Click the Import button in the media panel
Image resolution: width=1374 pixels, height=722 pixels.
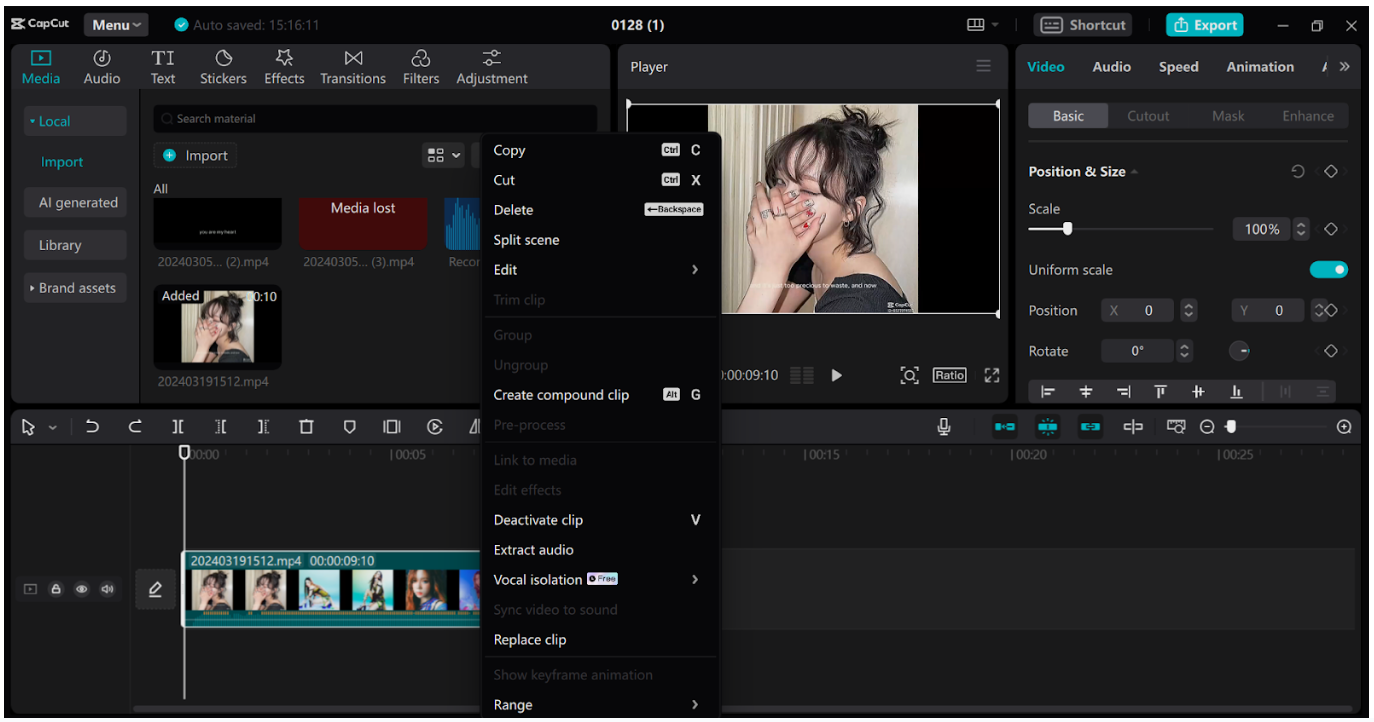coord(195,155)
